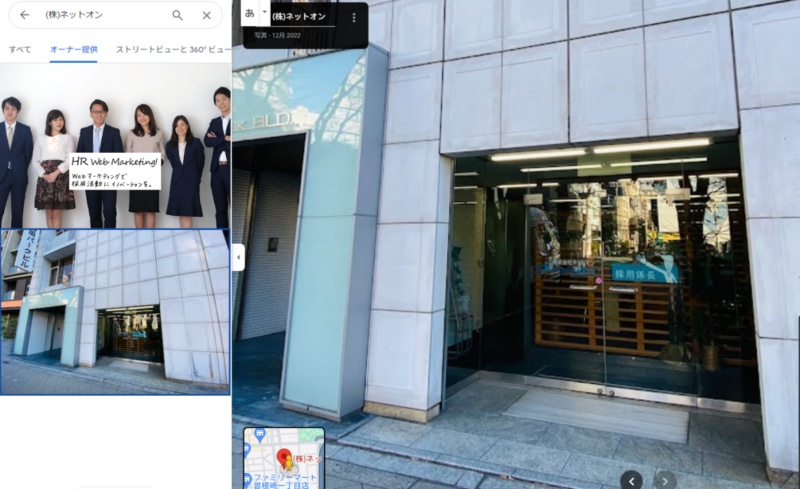
Task: Collapse the side panel with arrow handle
Action: coord(238,258)
